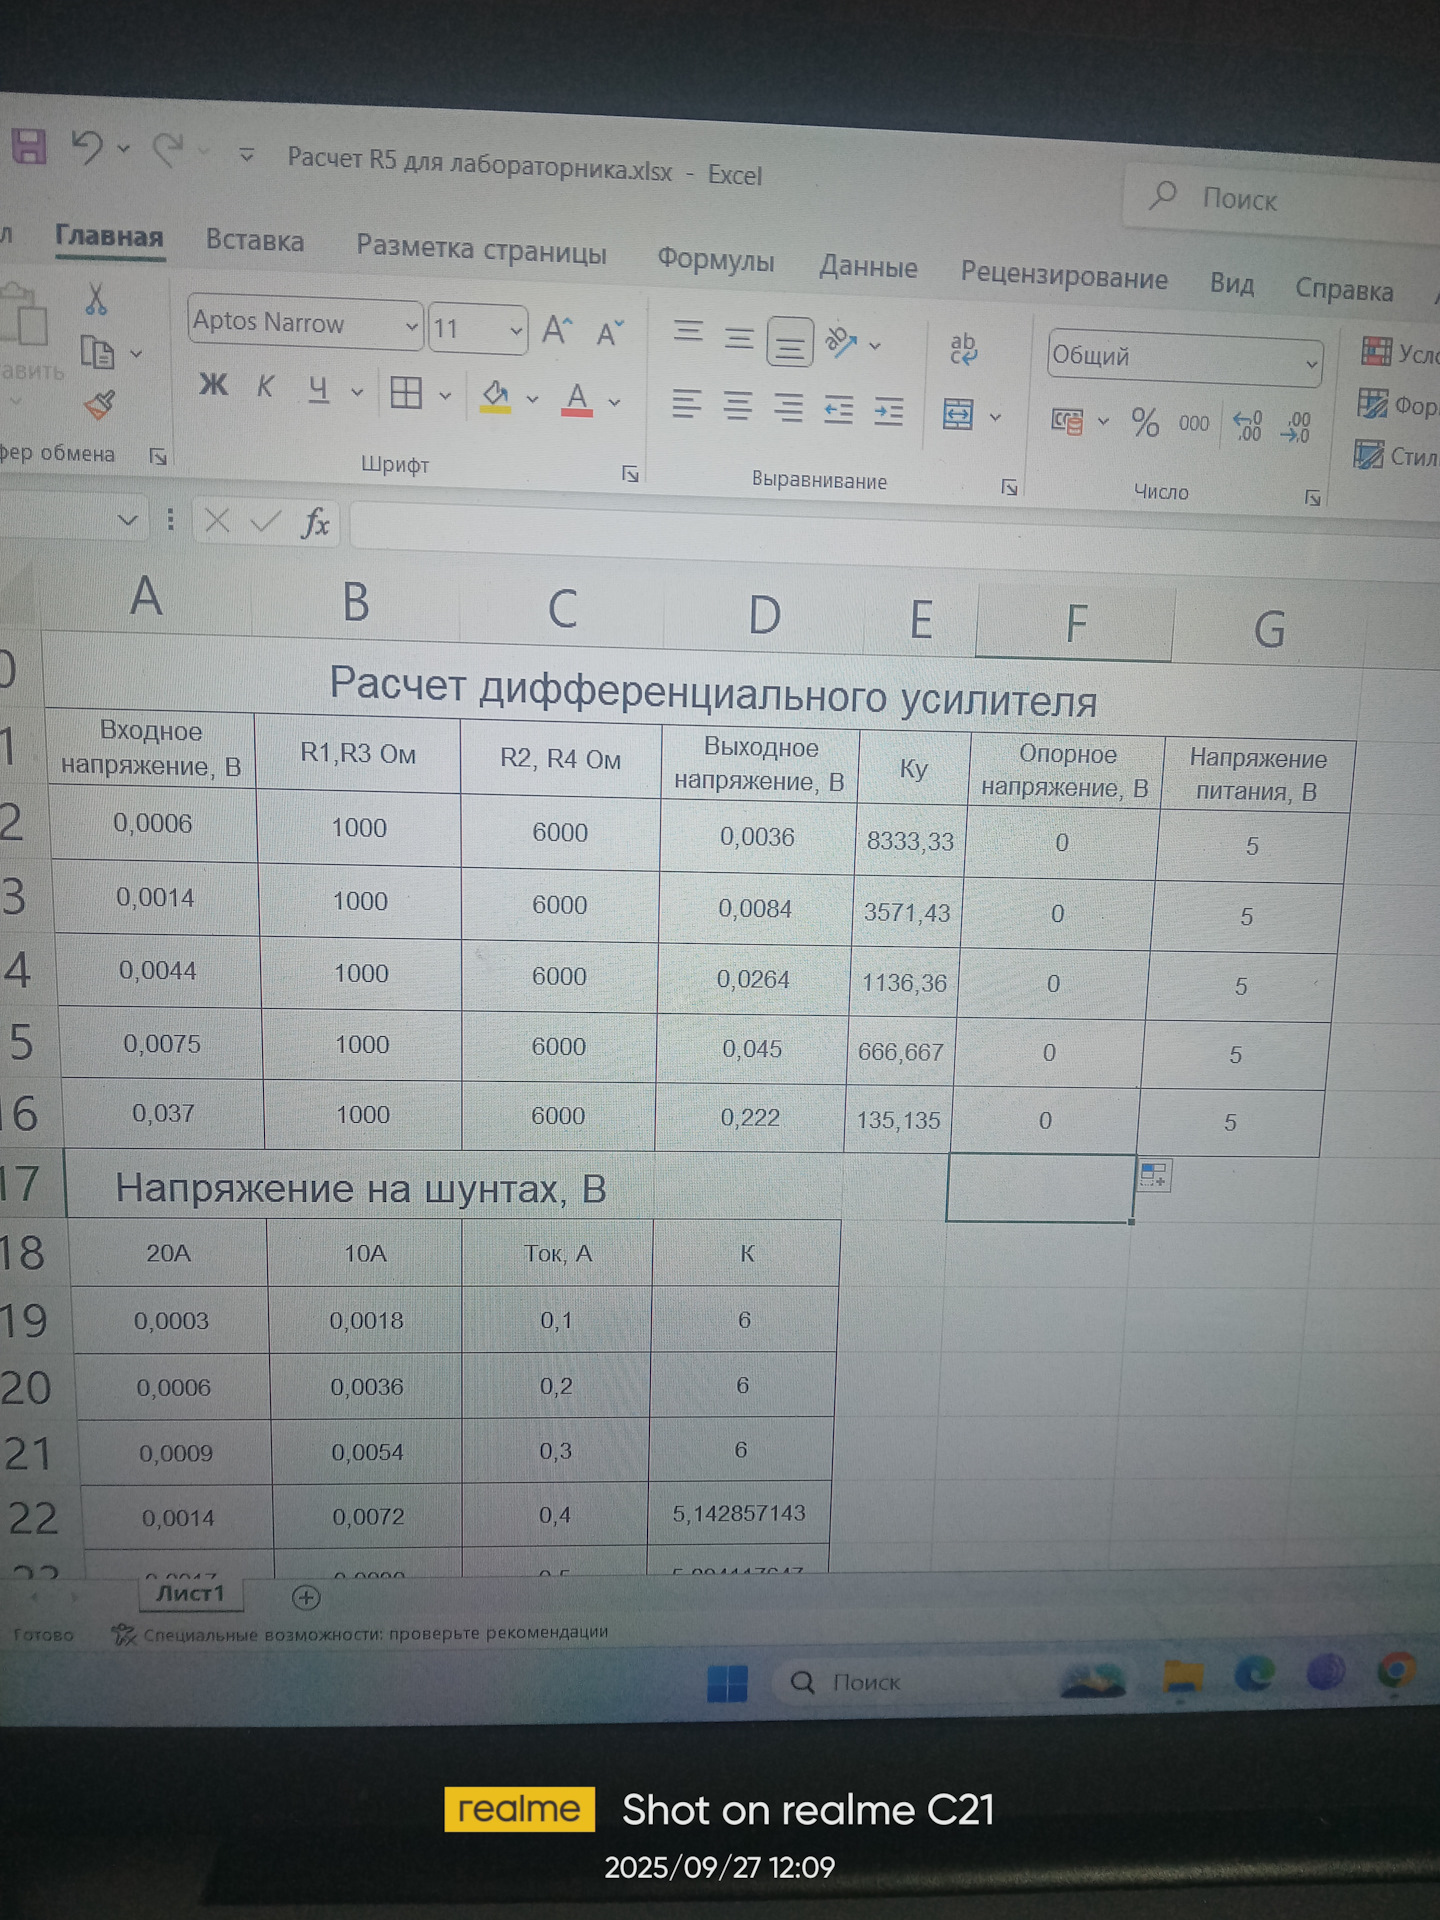Click the Cut scissors icon
The width and height of the screenshot is (1440, 1920).
[x=96, y=299]
